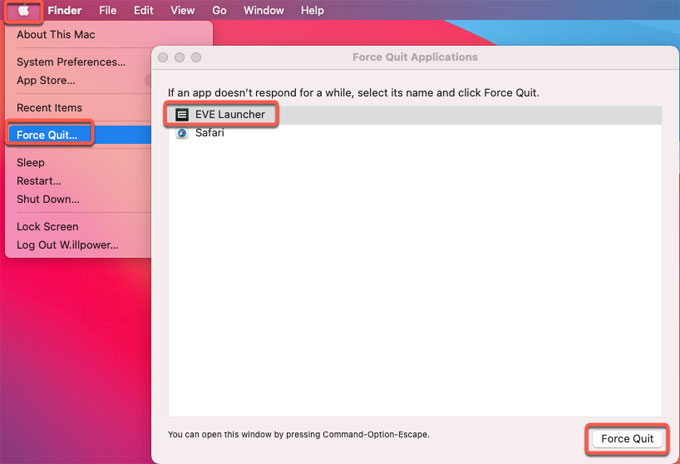The width and height of the screenshot is (680, 464).
Task: Open the File menu
Action: 108,10
